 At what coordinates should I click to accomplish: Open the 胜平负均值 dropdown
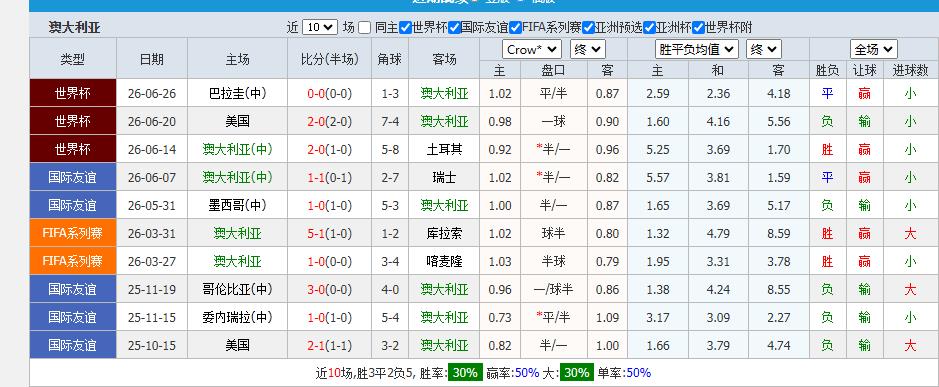coord(697,49)
